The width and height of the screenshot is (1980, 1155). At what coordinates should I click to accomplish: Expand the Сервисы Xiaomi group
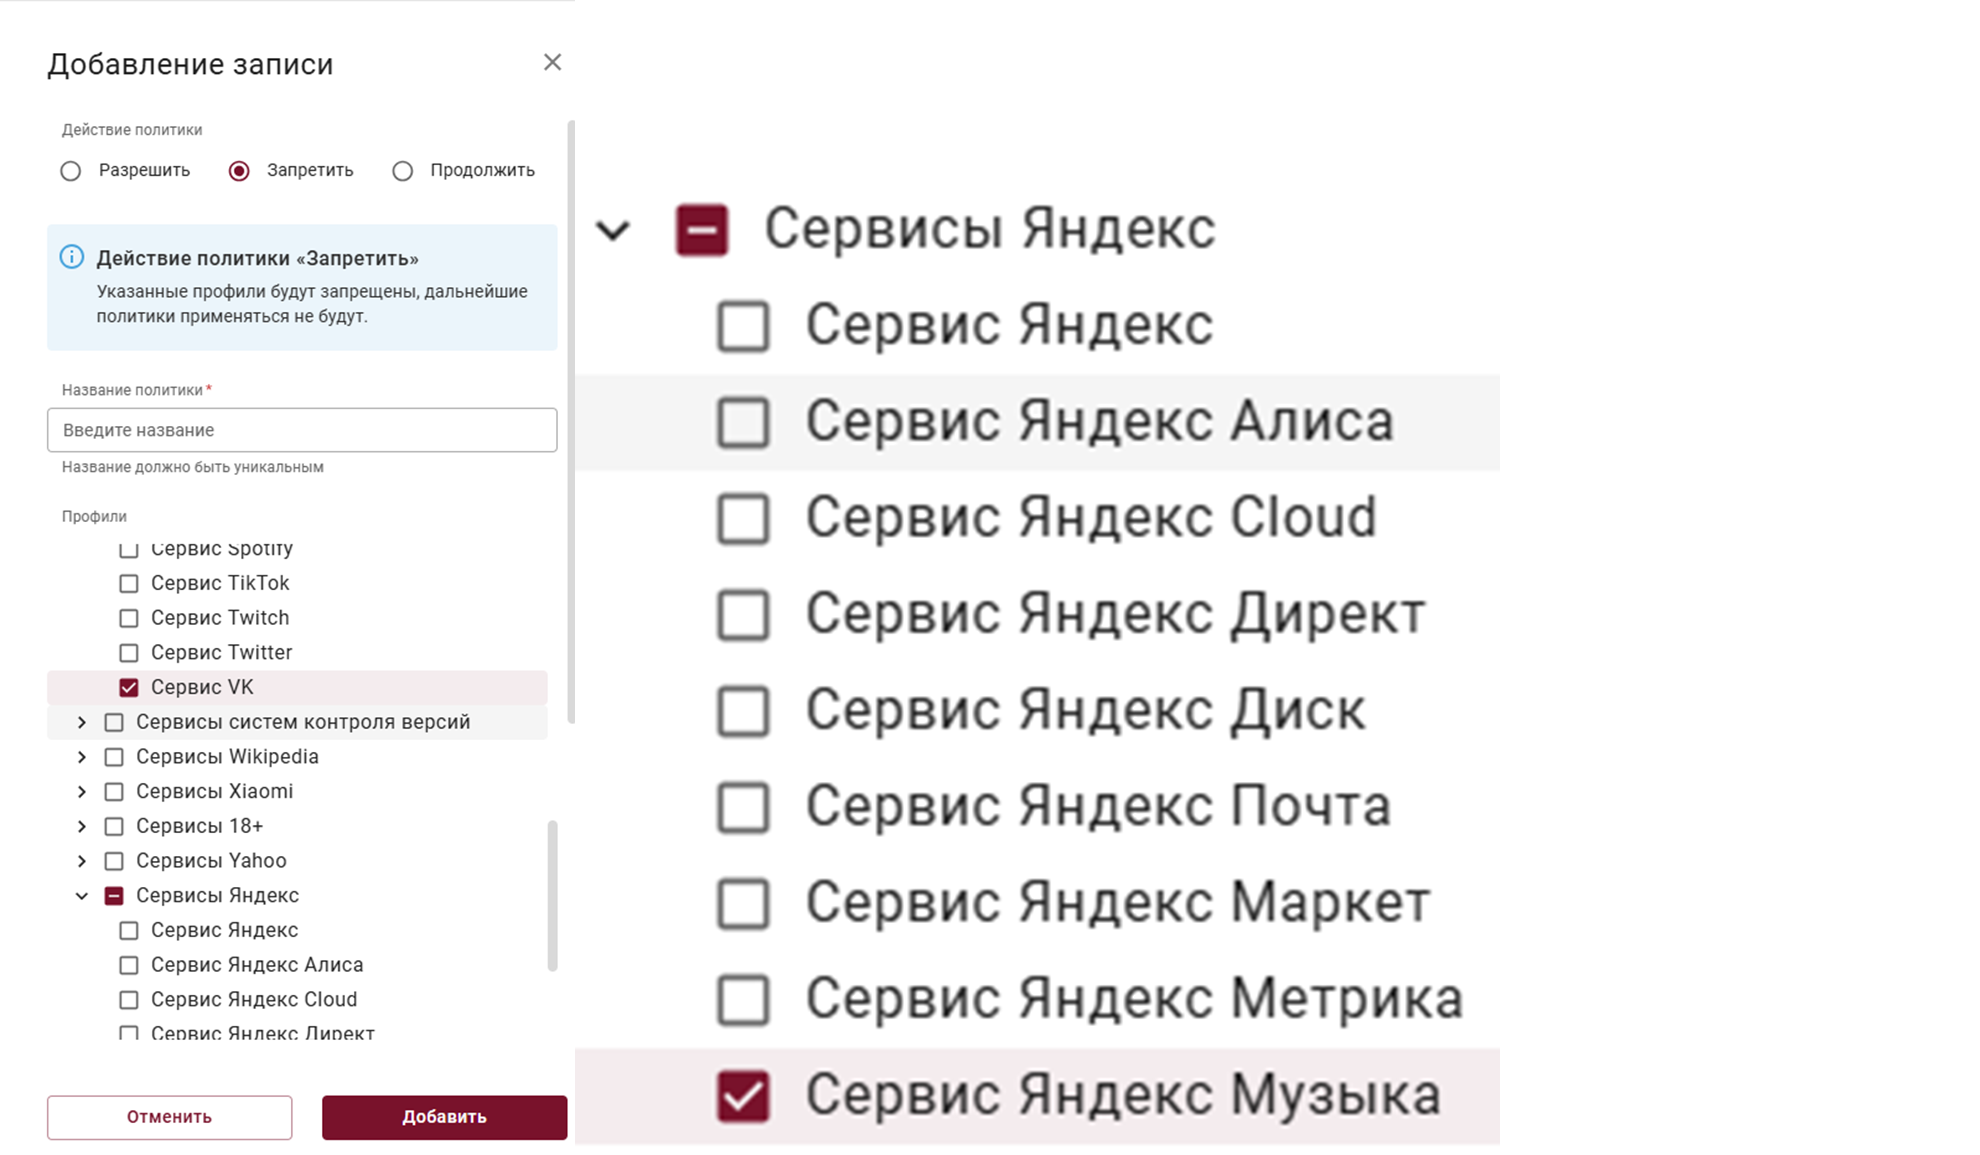(82, 792)
